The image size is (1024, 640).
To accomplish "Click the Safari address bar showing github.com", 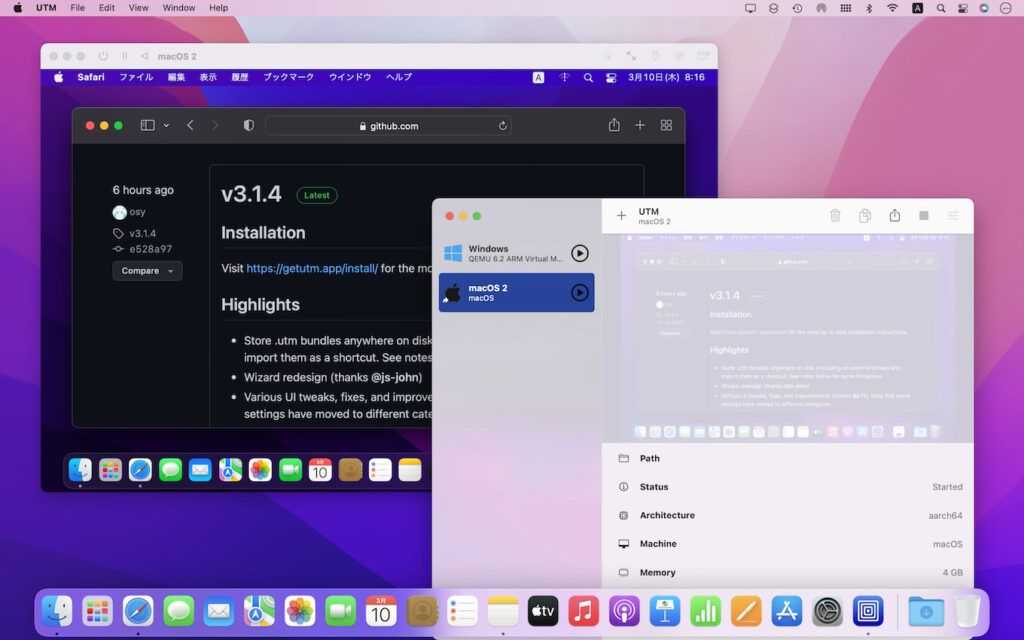I will tap(388, 125).
